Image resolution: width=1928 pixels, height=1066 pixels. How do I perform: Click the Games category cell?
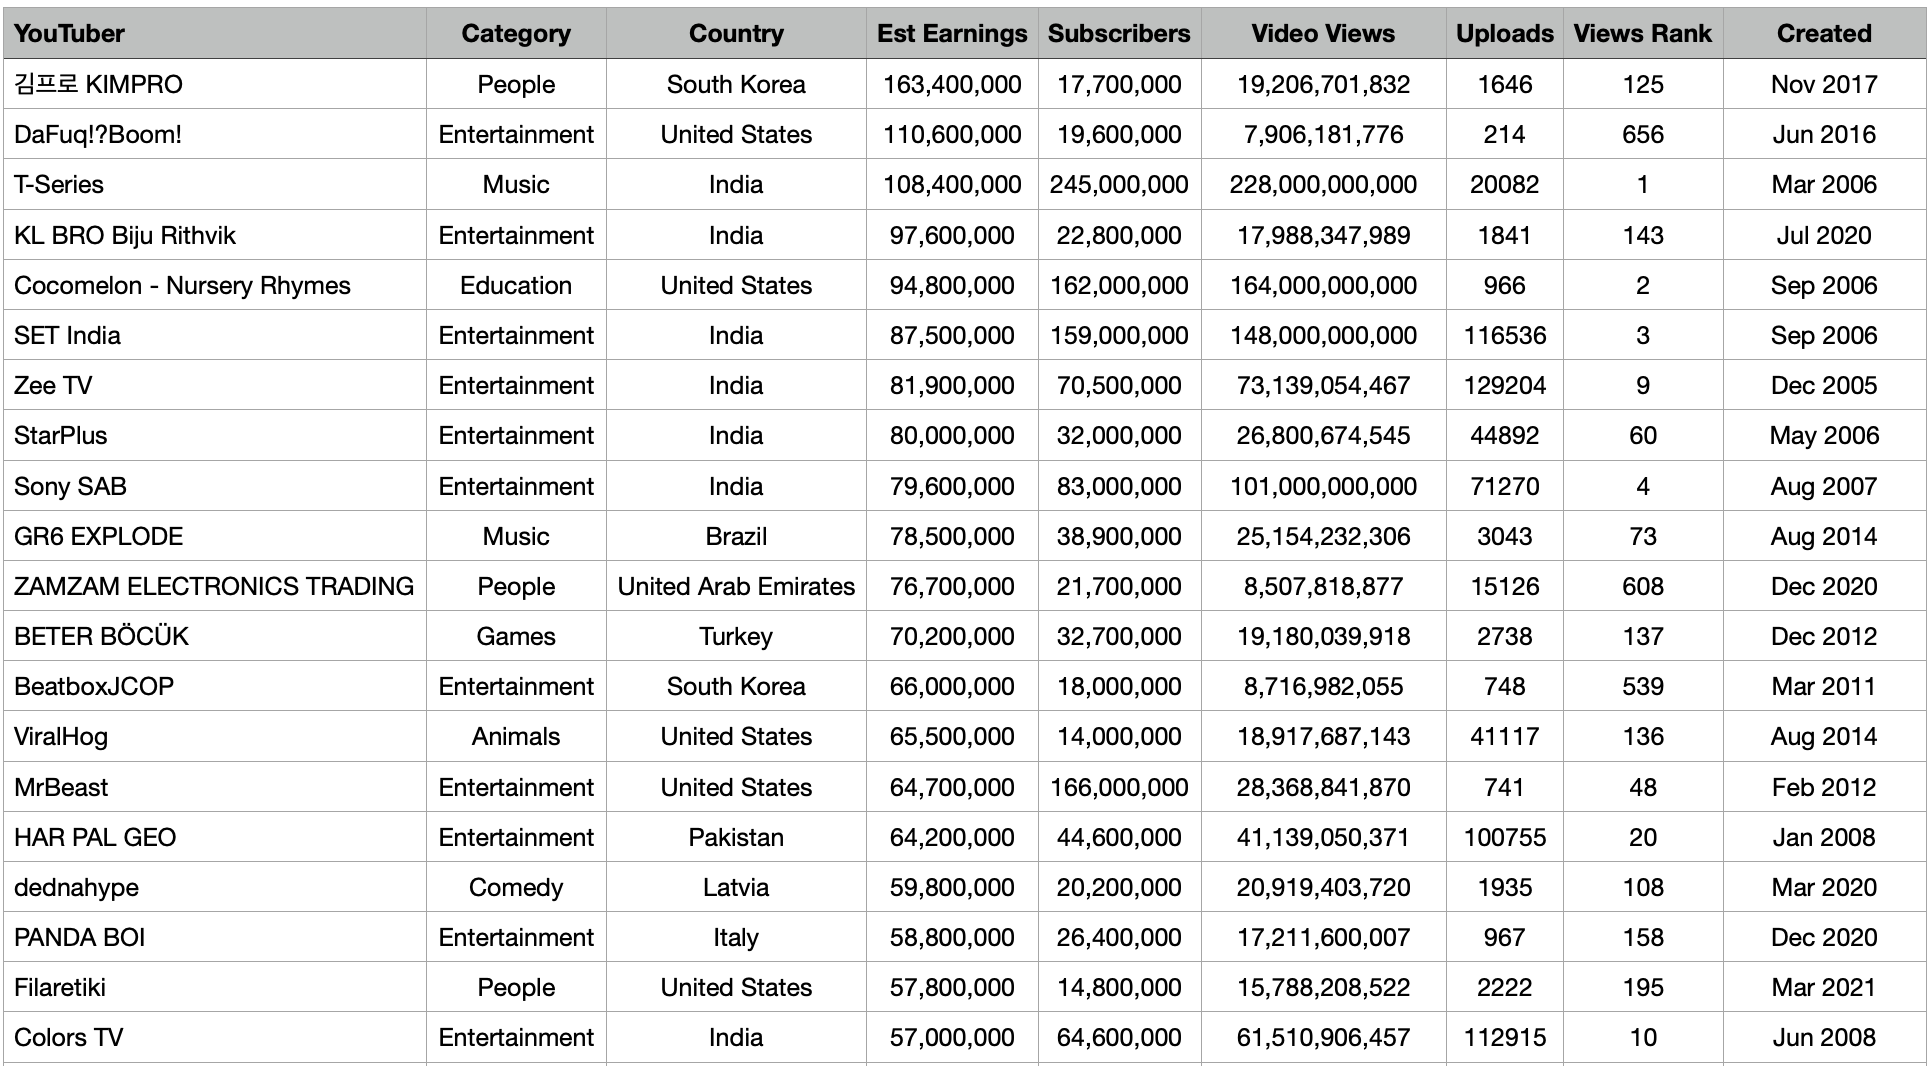click(x=516, y=636)
